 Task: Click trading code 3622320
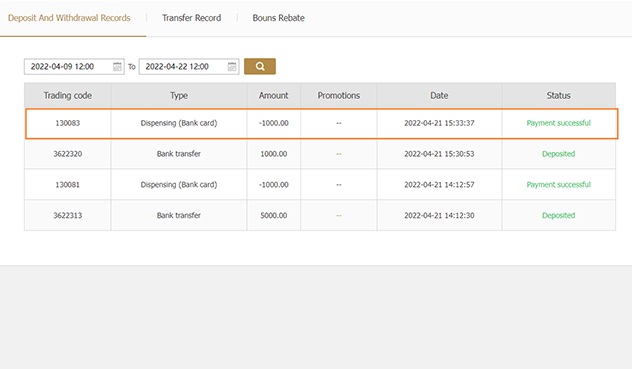pos(68,154)
